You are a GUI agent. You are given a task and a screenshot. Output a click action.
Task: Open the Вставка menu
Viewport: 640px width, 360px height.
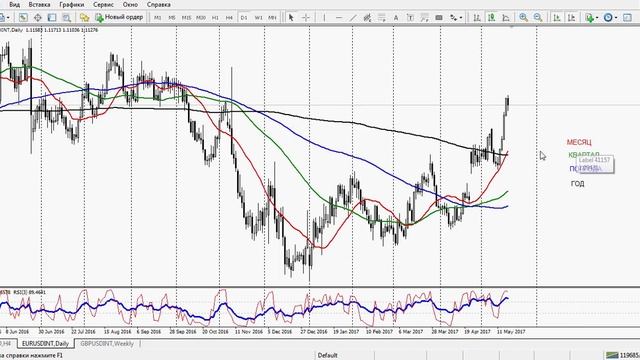point(40,4)
